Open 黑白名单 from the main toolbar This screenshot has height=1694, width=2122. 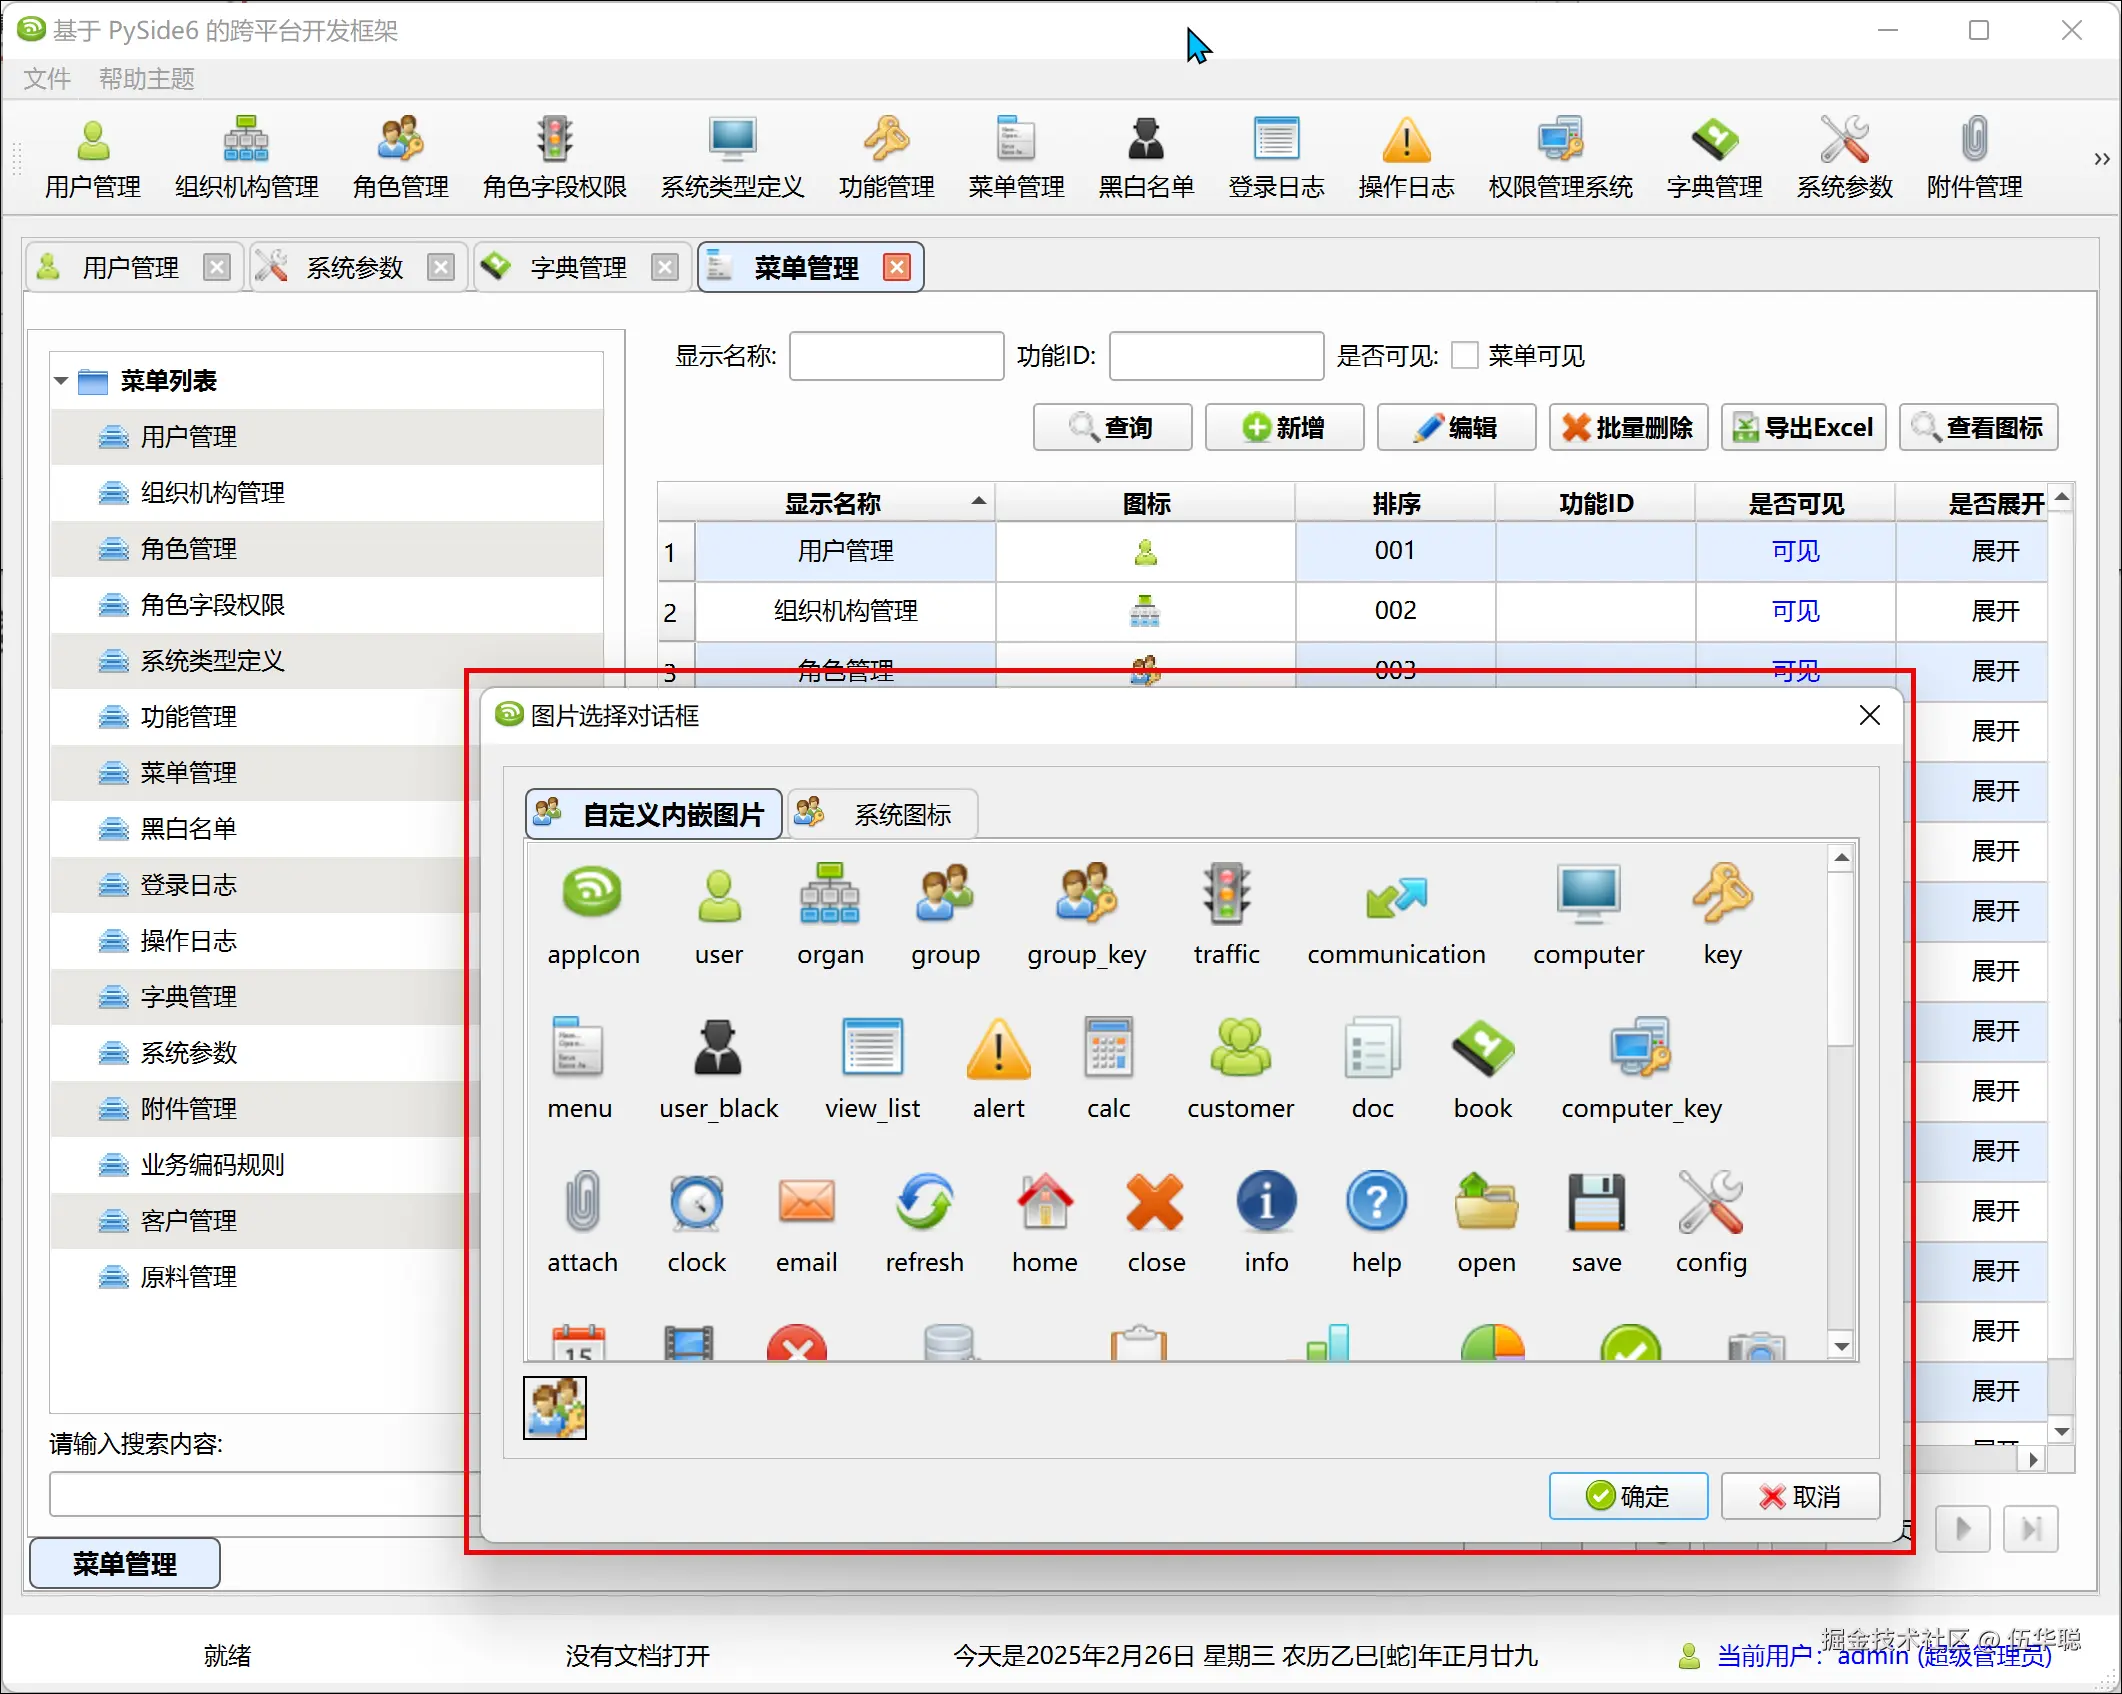click(x=1146, y=157)
